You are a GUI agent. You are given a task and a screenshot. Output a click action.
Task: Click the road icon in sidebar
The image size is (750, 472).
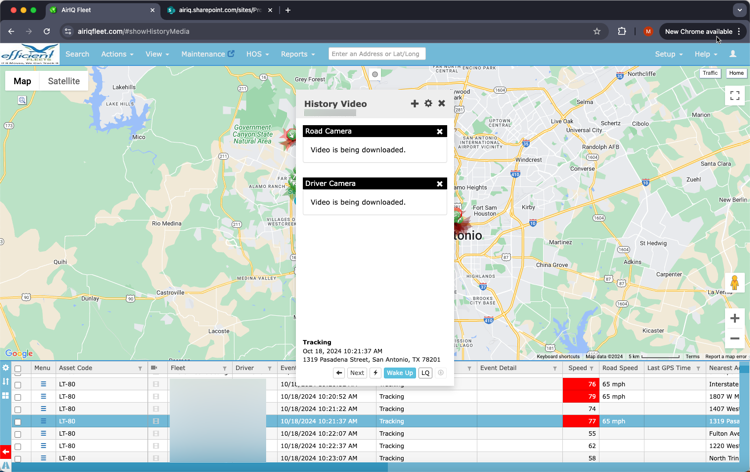tap(5, 465)
